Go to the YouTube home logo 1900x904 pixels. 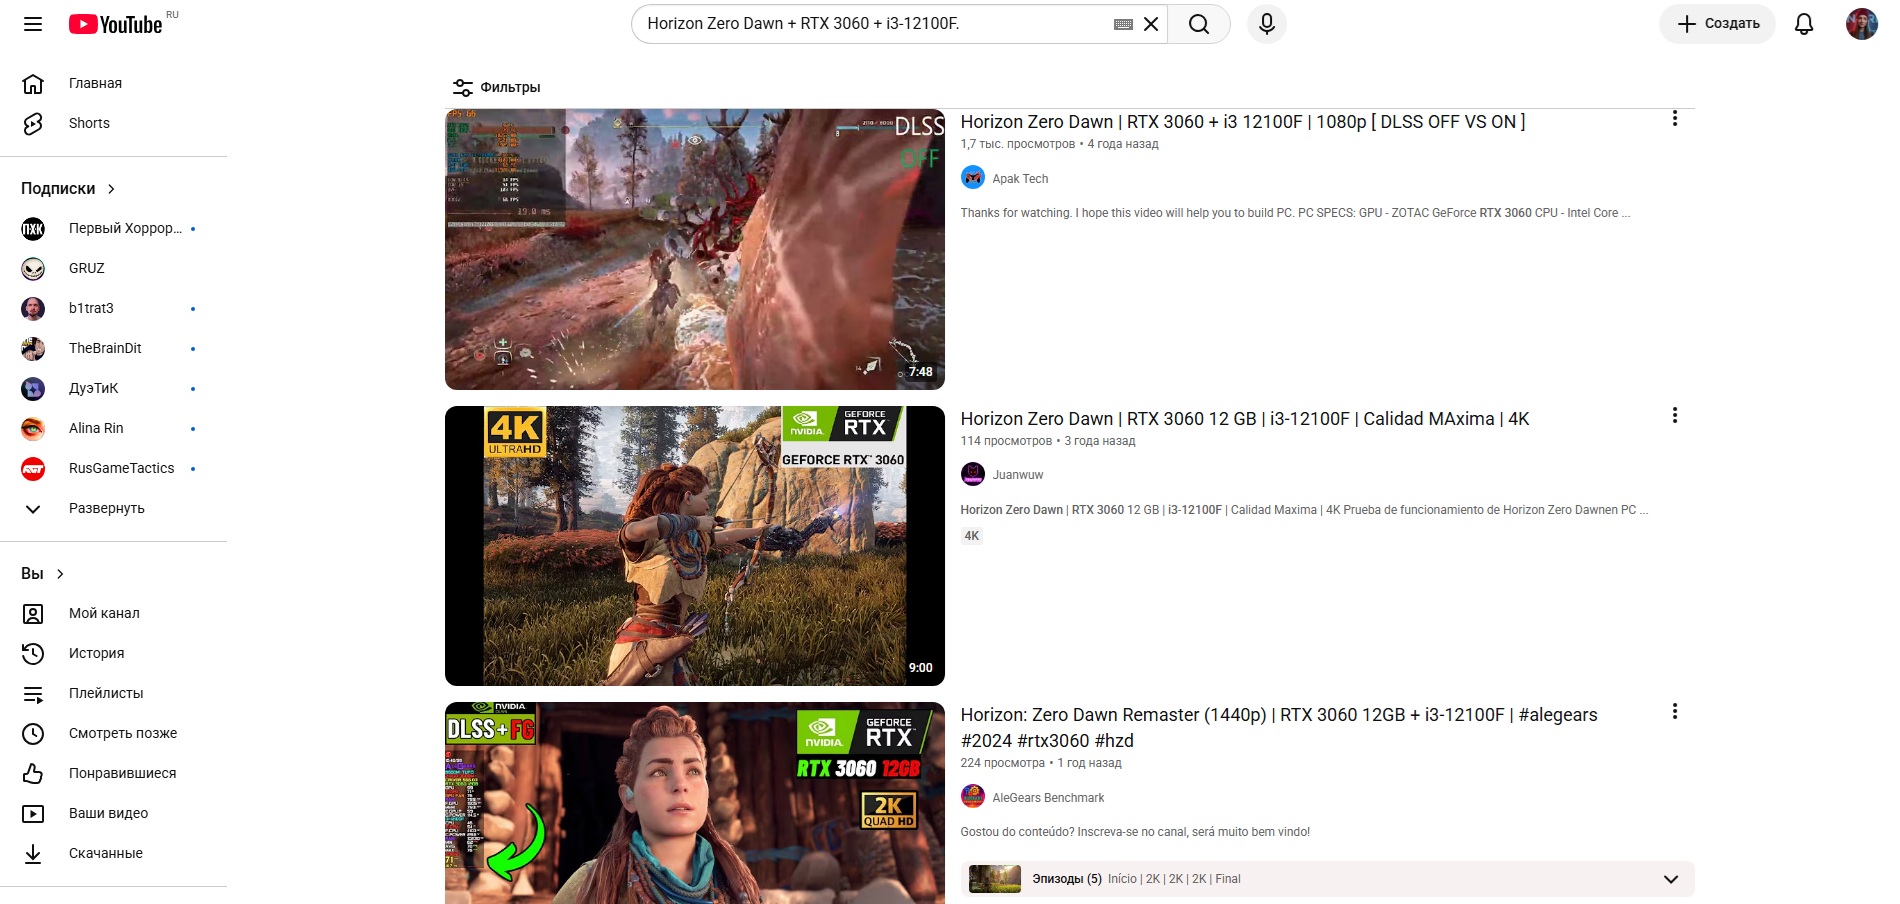(115, 24)
